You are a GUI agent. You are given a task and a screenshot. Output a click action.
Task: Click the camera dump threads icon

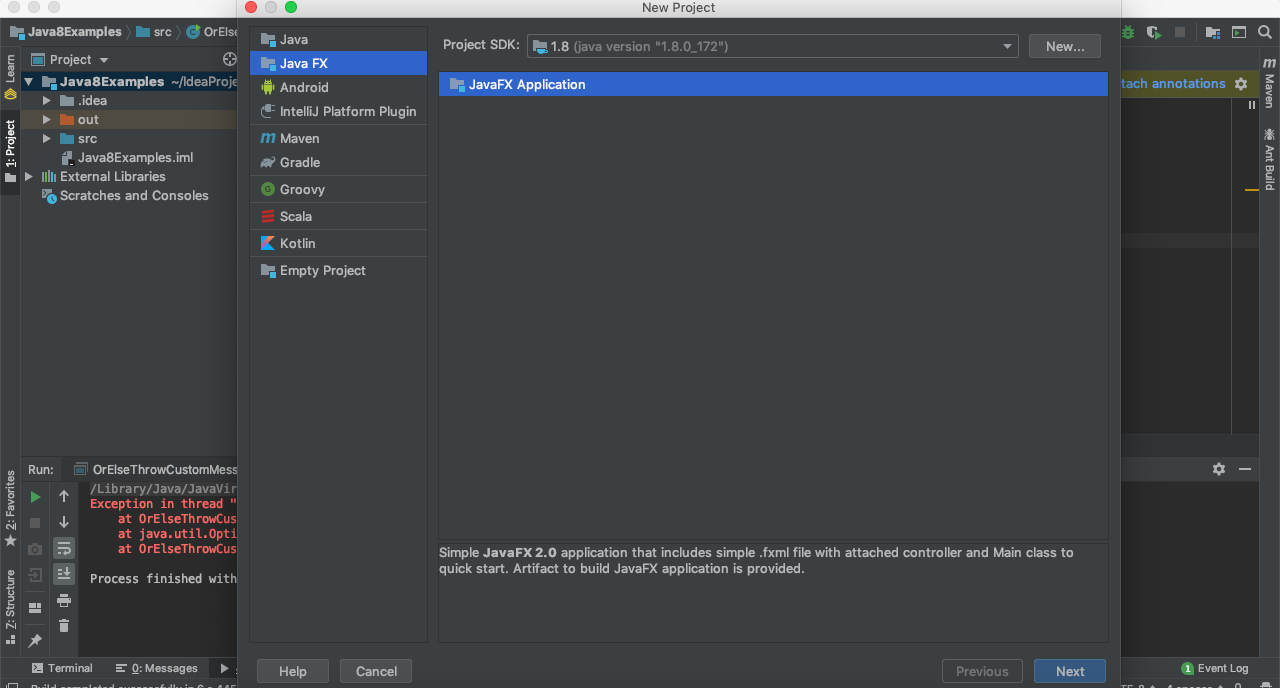point(35,549)
